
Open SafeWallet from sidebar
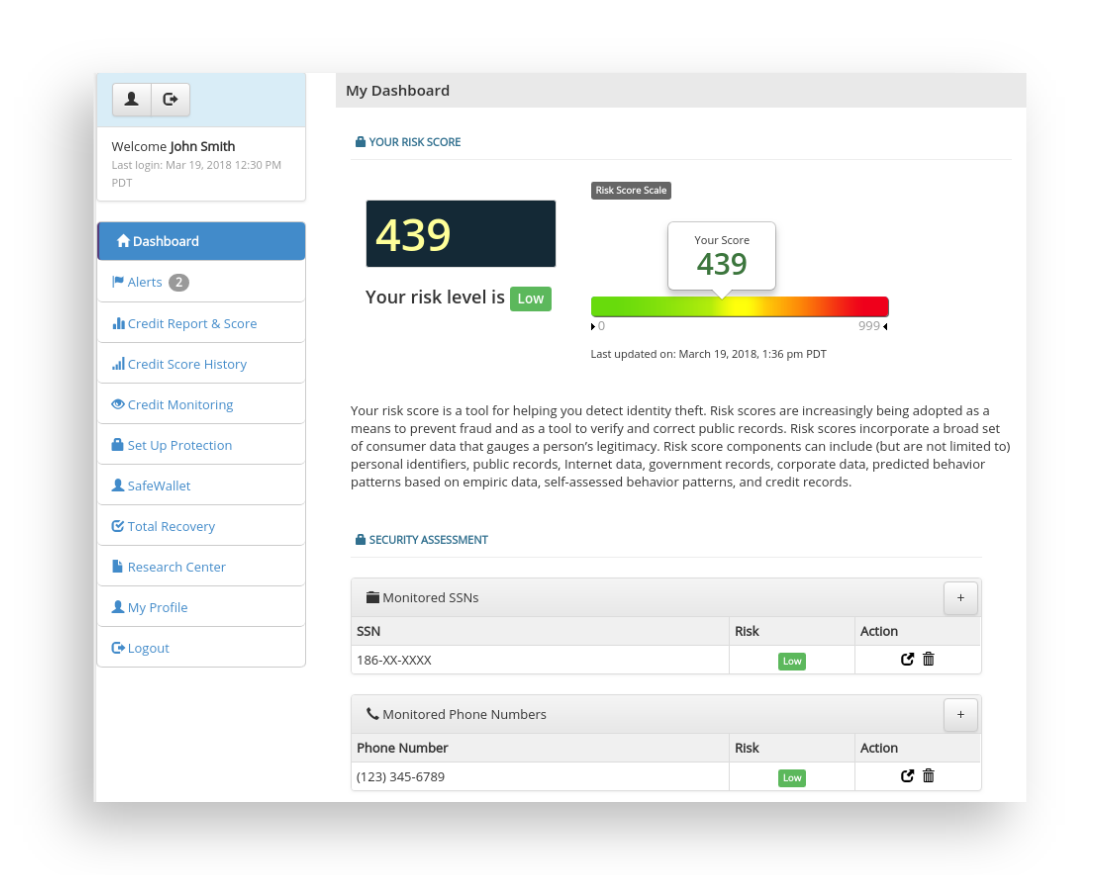(x=158, y=486)
